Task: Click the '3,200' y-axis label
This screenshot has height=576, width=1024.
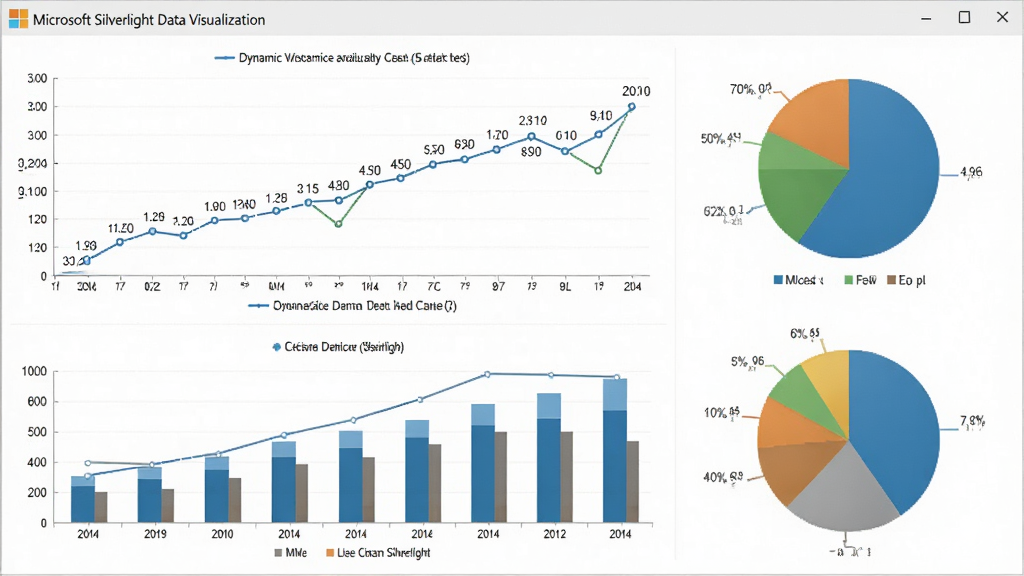Action: 32,163
